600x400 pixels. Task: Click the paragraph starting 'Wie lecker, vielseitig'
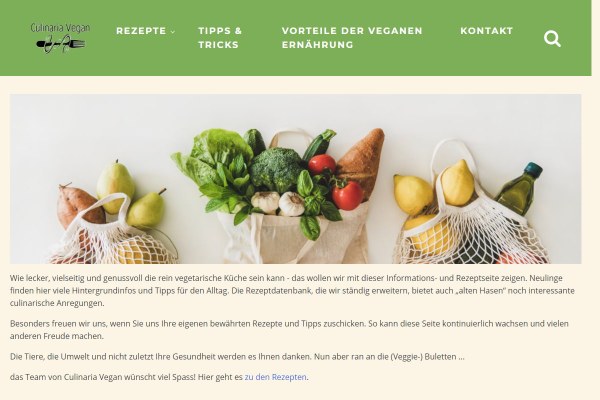coord(292,291)
